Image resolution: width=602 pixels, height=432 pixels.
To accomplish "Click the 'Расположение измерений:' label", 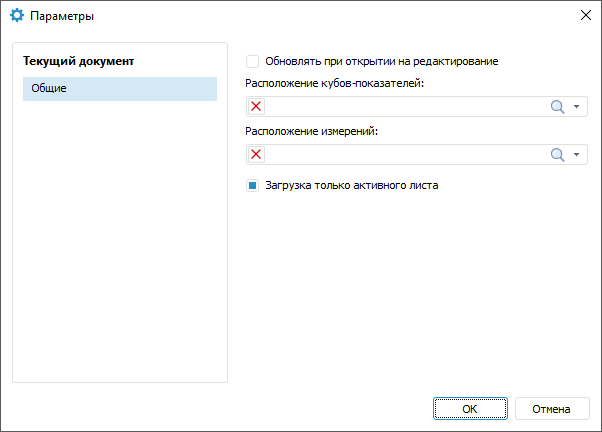I will pyautogui.click(x=312, y=130).
